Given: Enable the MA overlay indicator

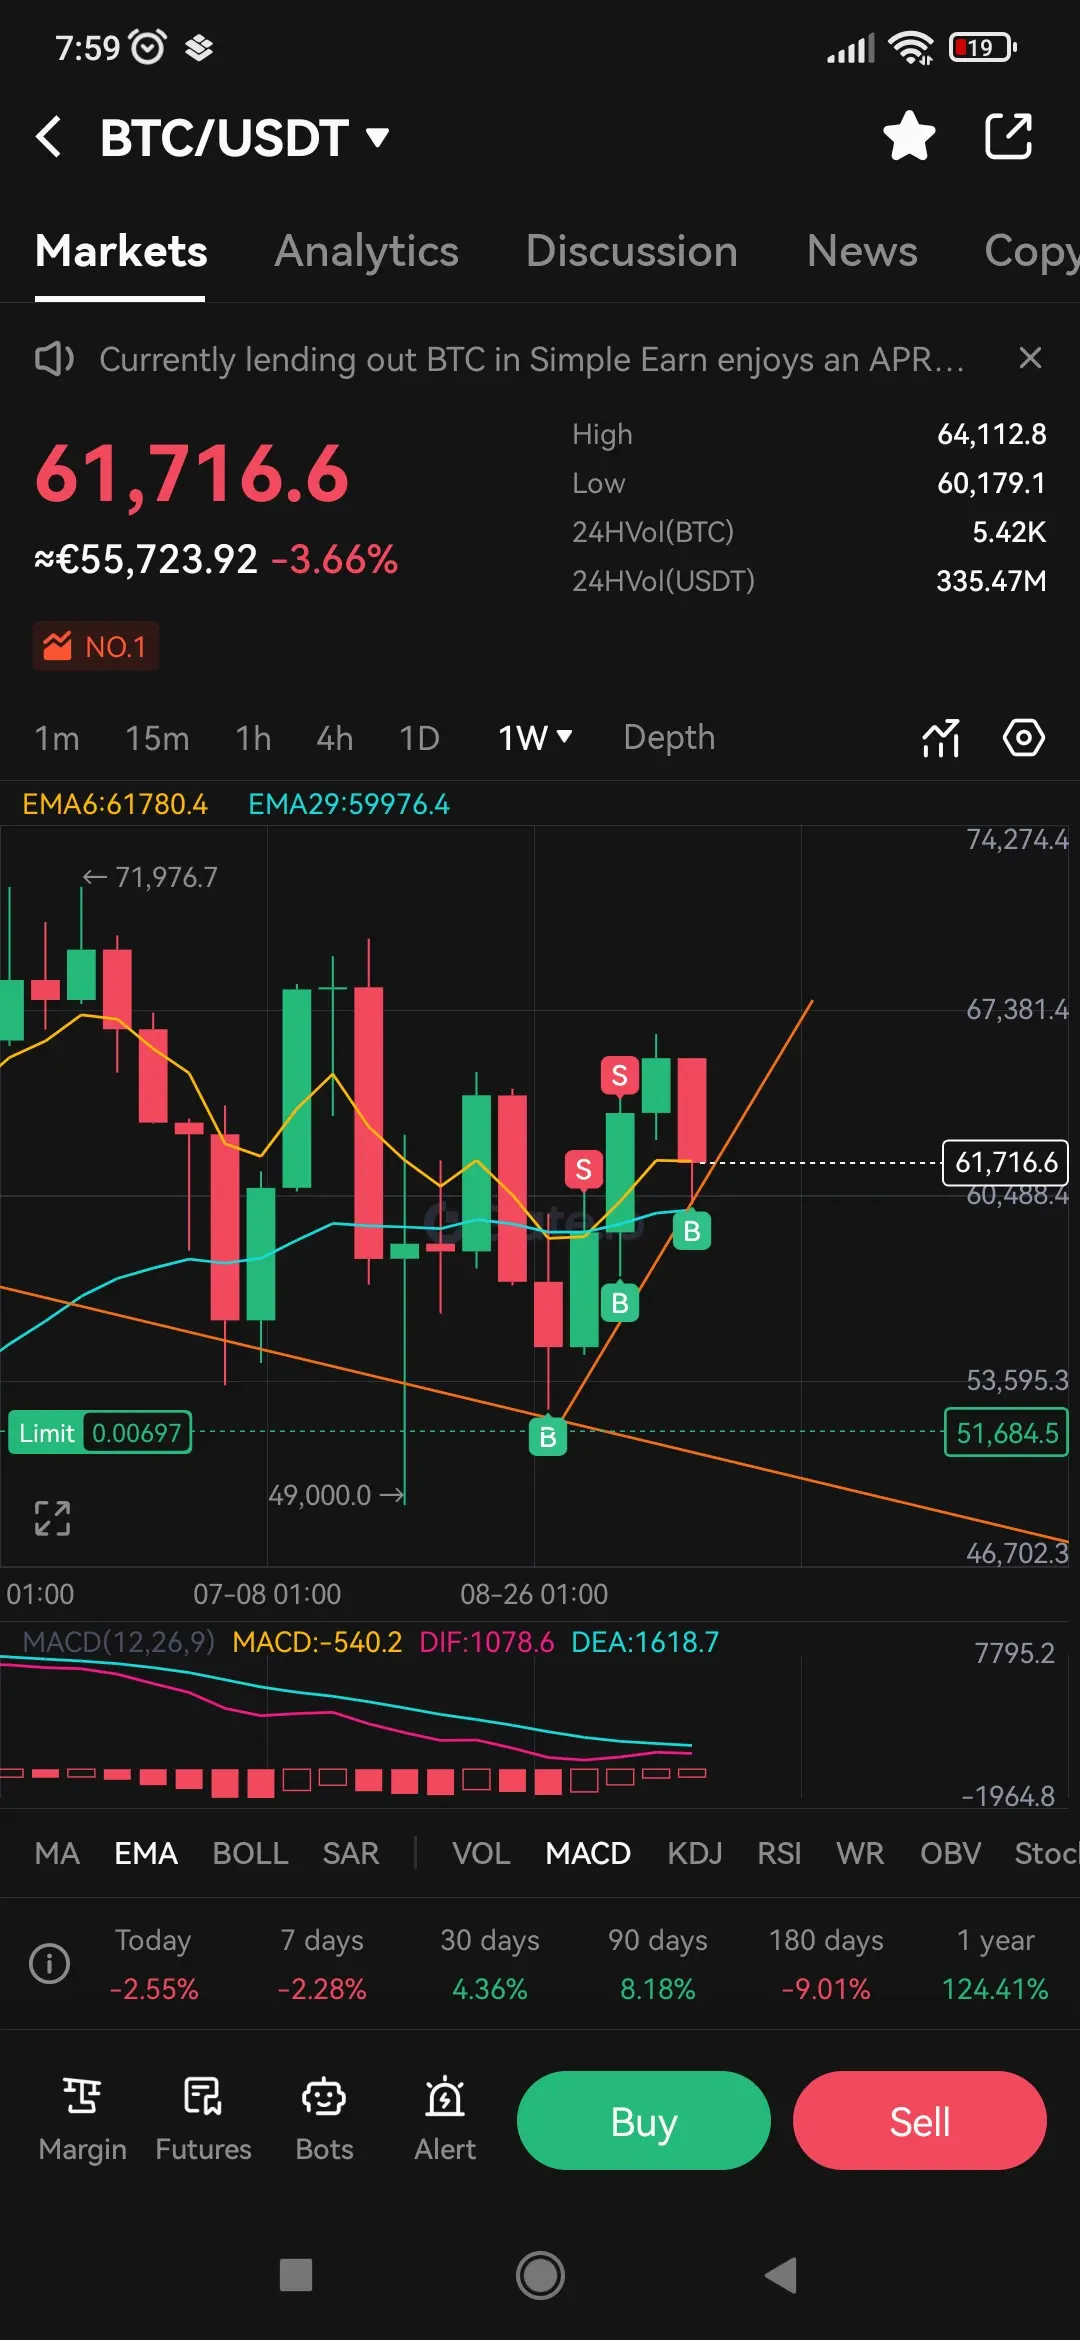Looking at the screenshot, I should point(57,1854).
